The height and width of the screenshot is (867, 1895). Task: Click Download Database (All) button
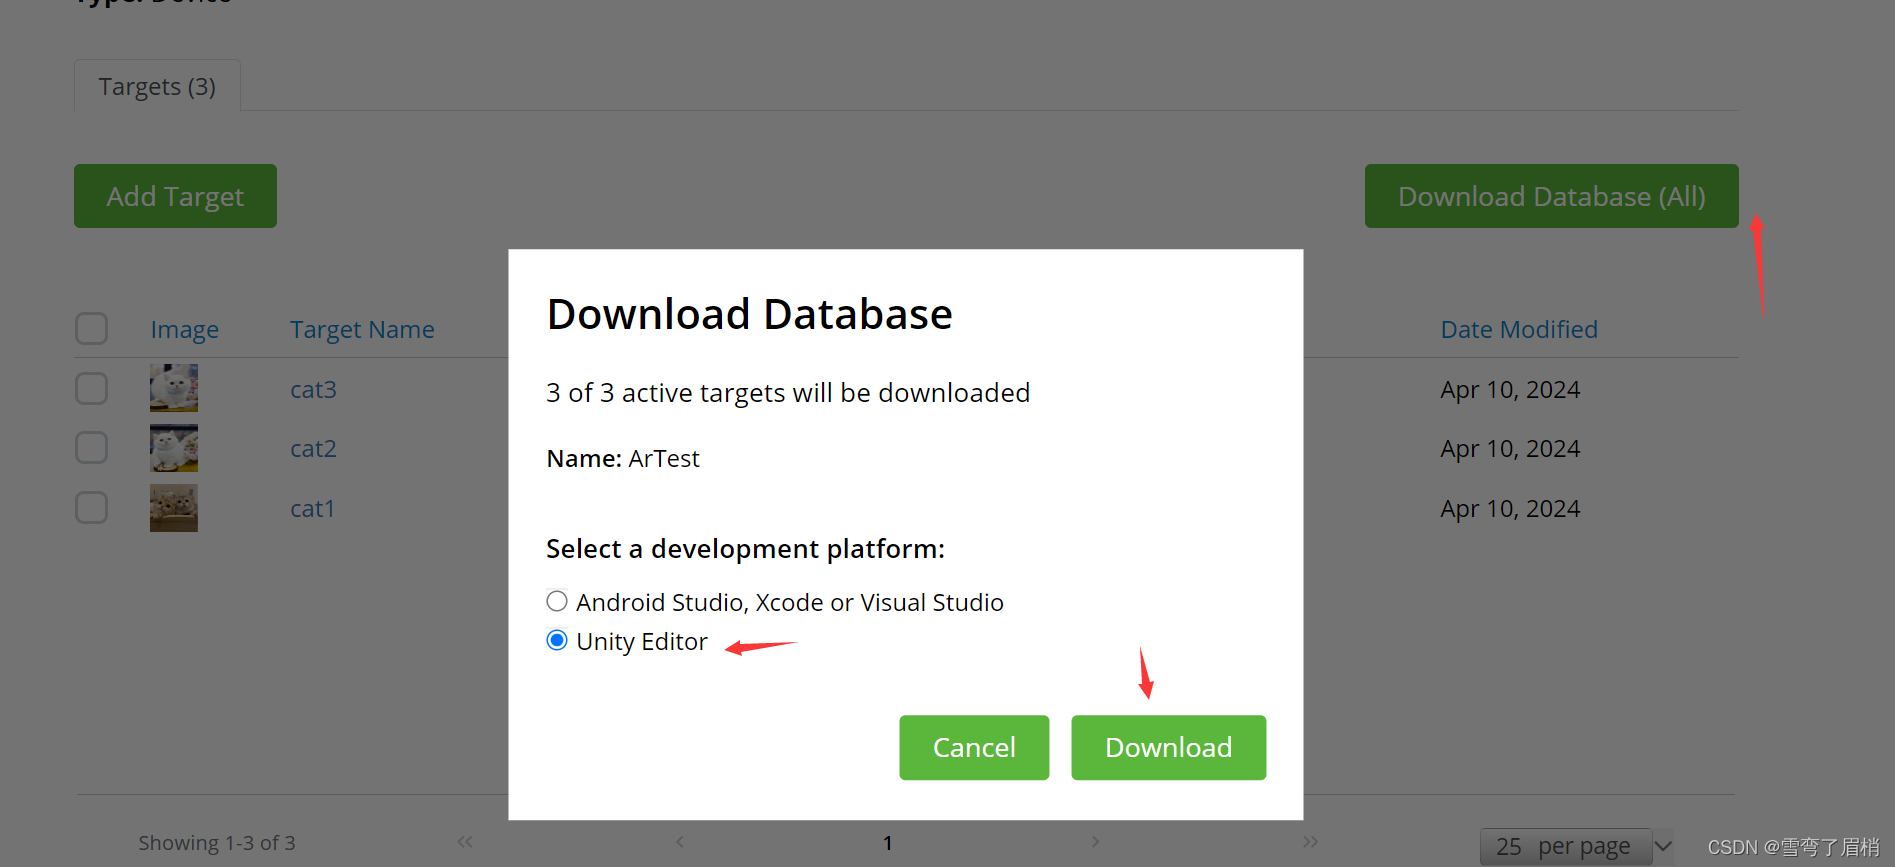[x=1551, y=196]
